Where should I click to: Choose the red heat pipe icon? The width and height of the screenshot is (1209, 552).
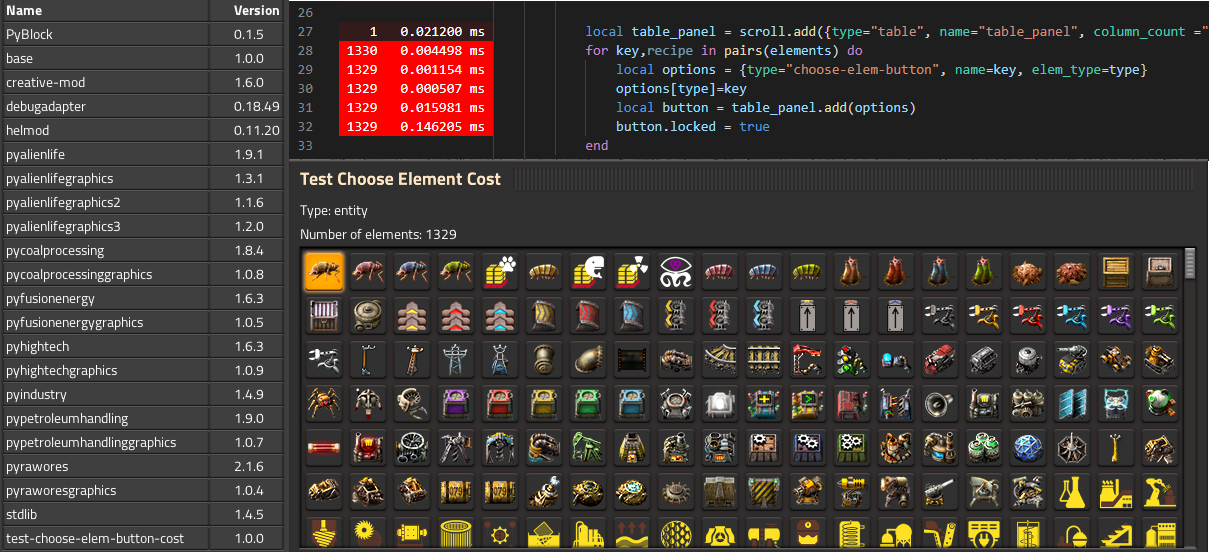click(x=323, y=446)
